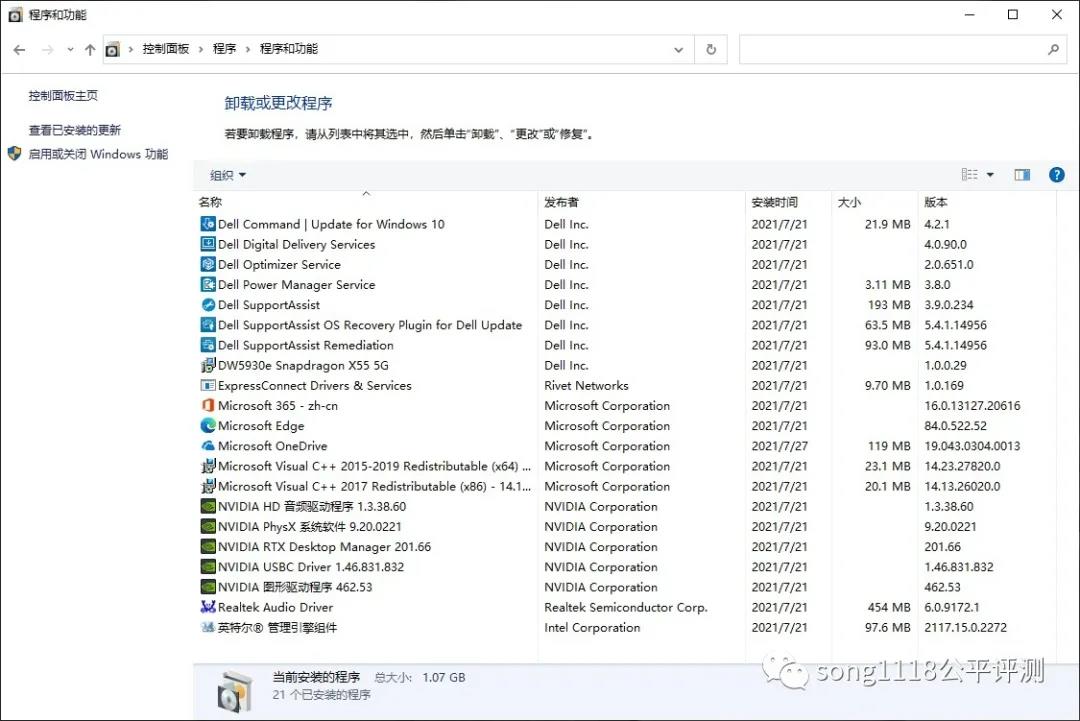Screen dimensions: 1080x721
Task: Click the SupportAssist OS Recovery Plugin icon
Action: point(208,324)
